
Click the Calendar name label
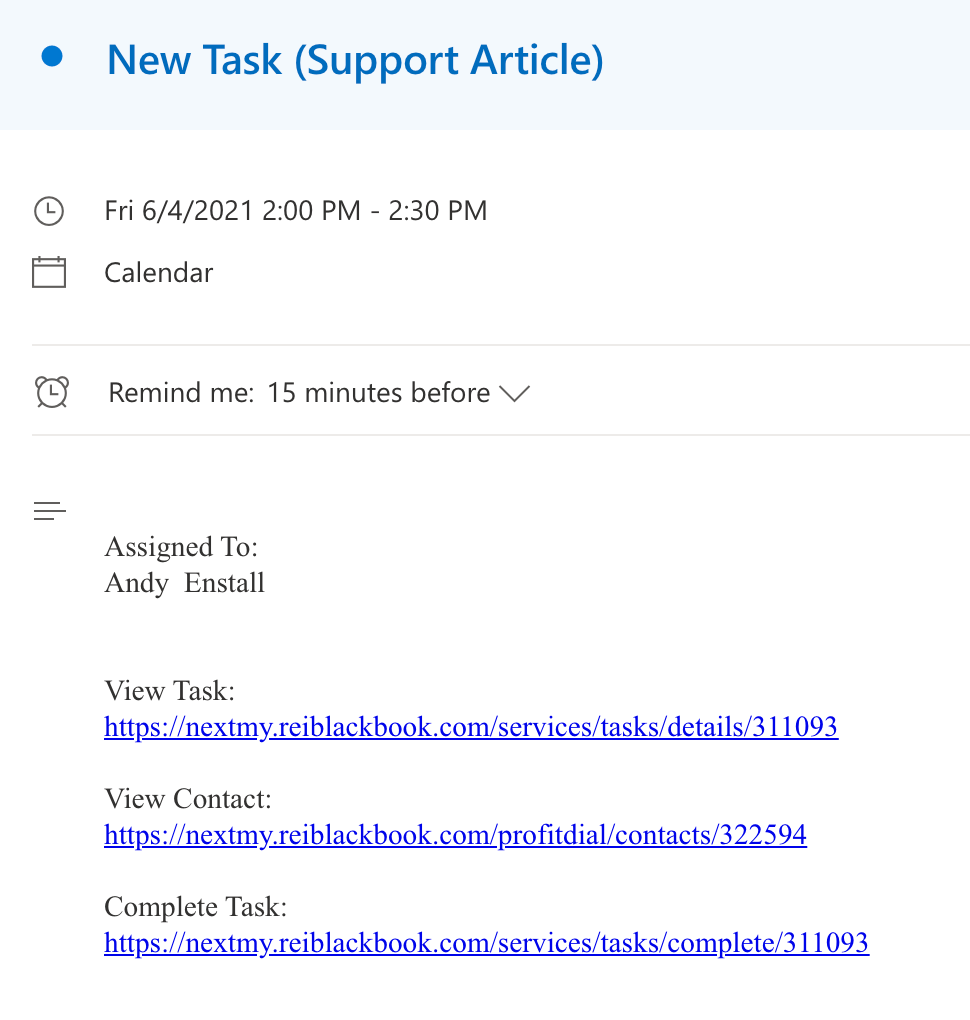159,273
